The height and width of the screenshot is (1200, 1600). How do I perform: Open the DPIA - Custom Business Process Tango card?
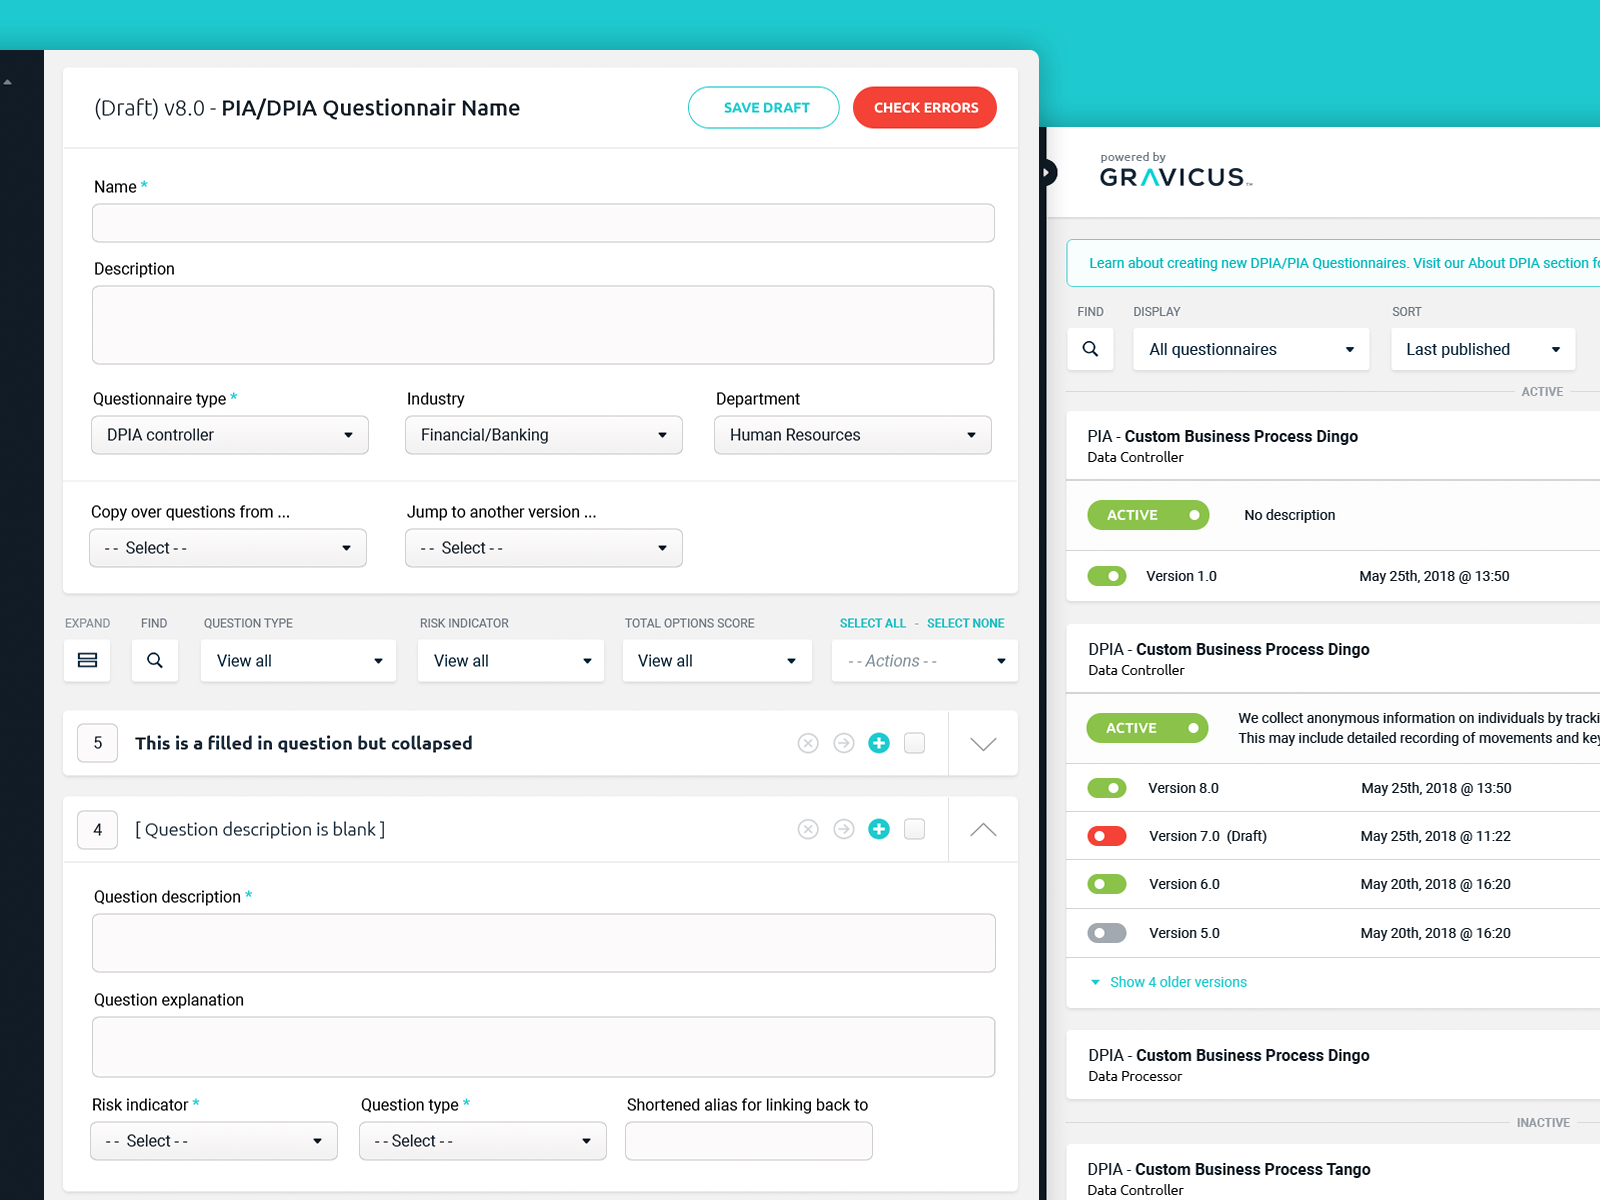click(1333, 1174)
